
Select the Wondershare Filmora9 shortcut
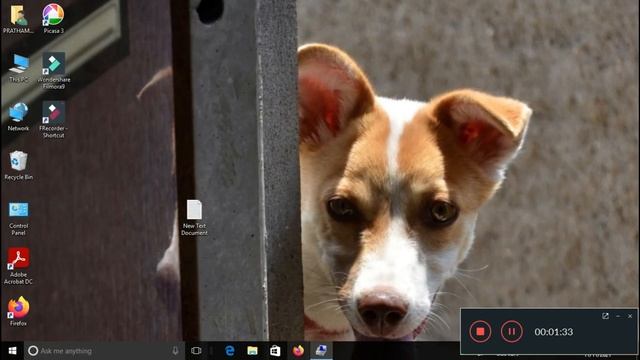[x=53, y=71]
